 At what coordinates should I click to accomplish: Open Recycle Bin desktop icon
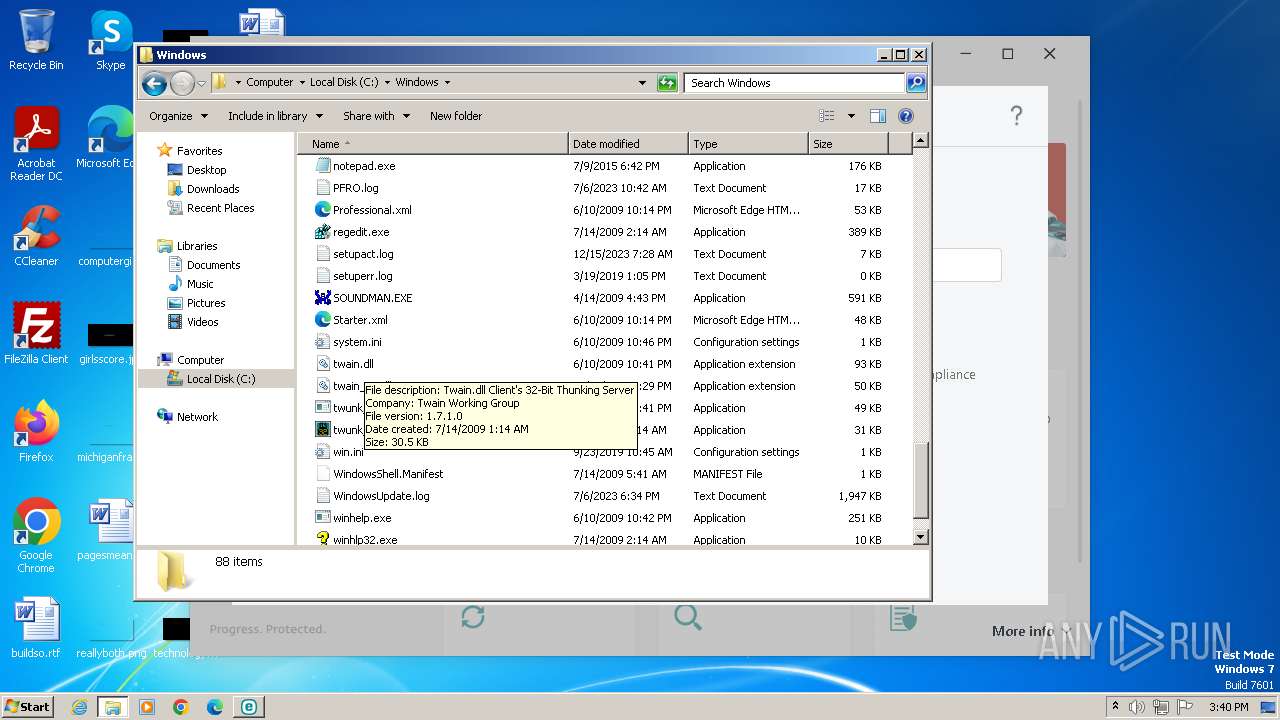(x=36, y=40)
